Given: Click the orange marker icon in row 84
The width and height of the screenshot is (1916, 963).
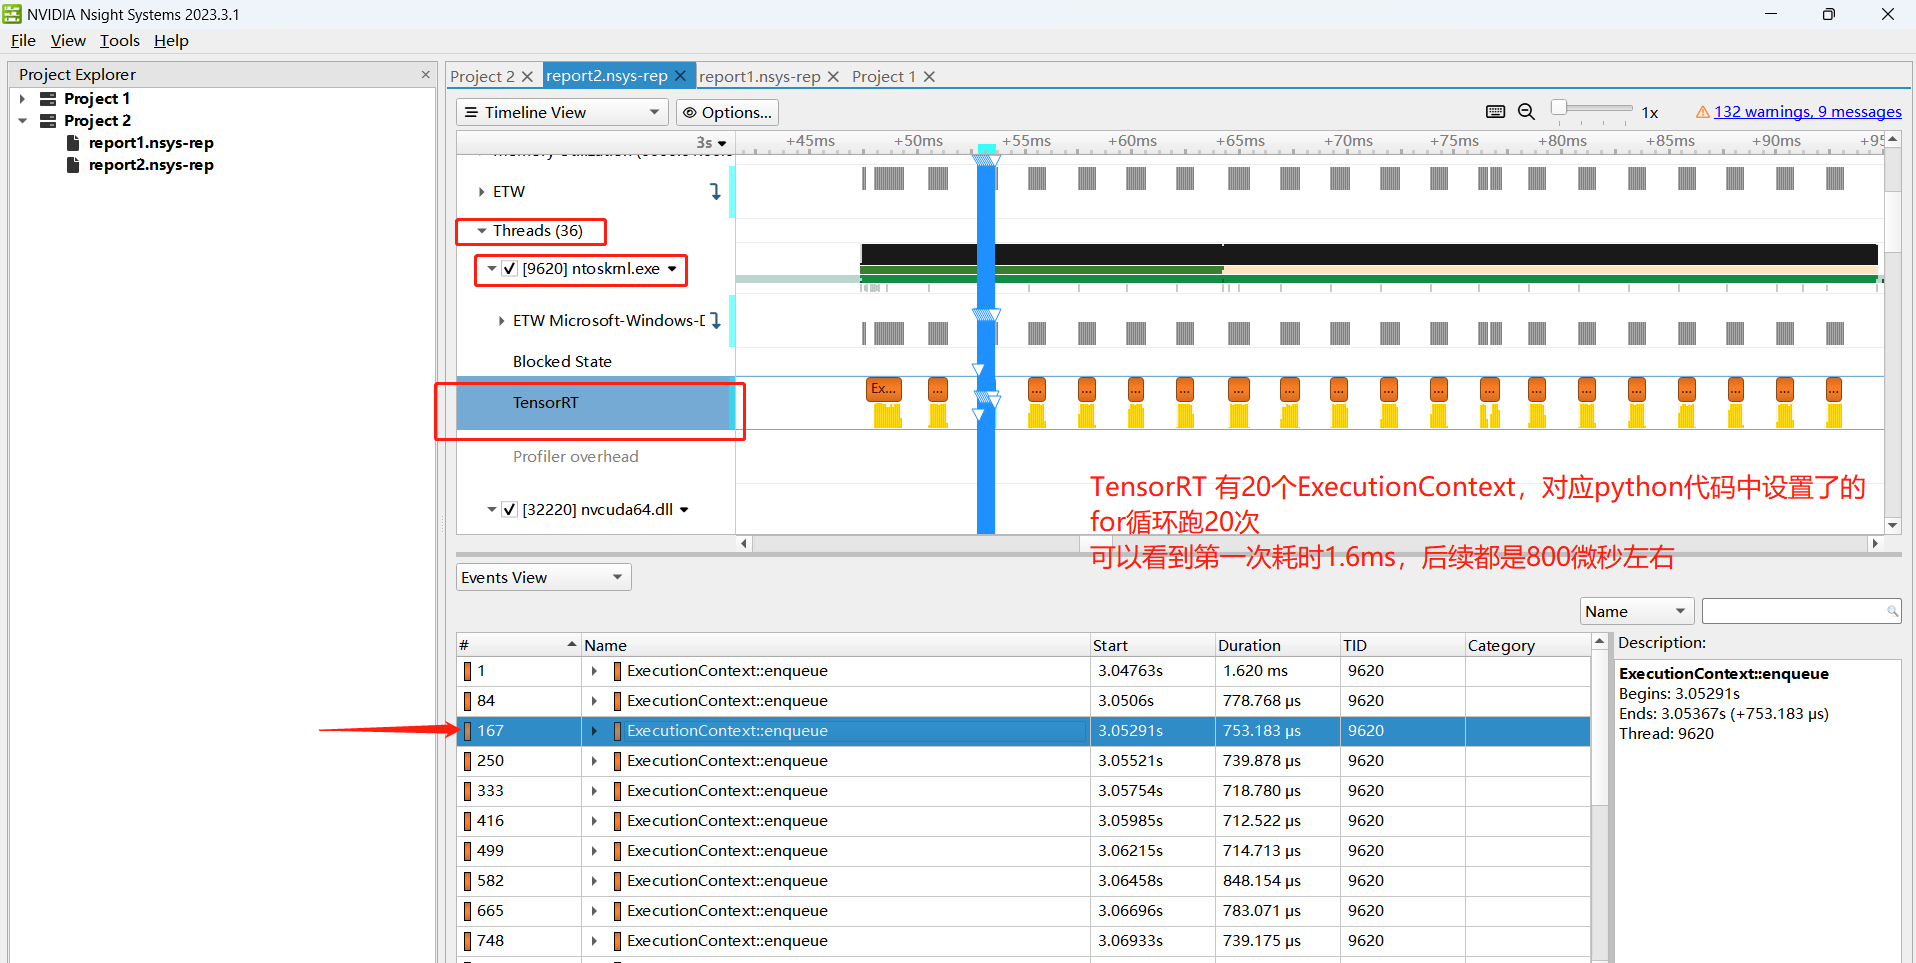Looking at the screenshot, I should point(467,701).
